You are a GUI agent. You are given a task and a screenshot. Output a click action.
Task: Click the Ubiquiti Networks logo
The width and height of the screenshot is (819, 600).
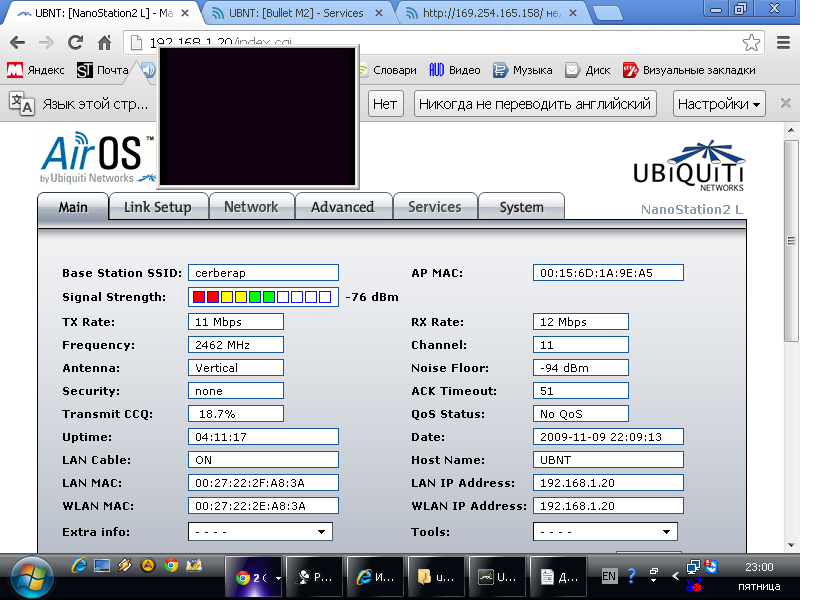pos(689,167)
